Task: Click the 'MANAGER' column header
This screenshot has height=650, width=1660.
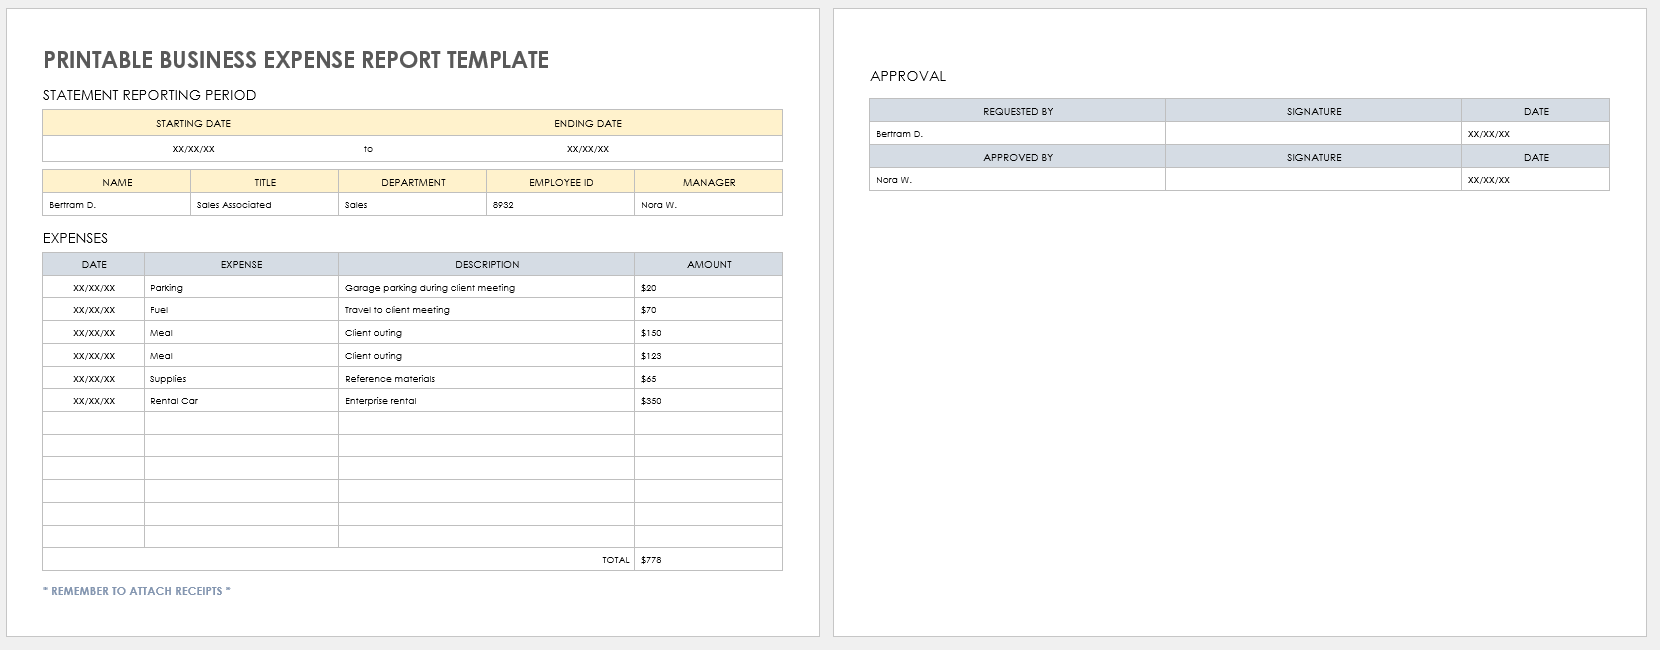Action: 709,182
